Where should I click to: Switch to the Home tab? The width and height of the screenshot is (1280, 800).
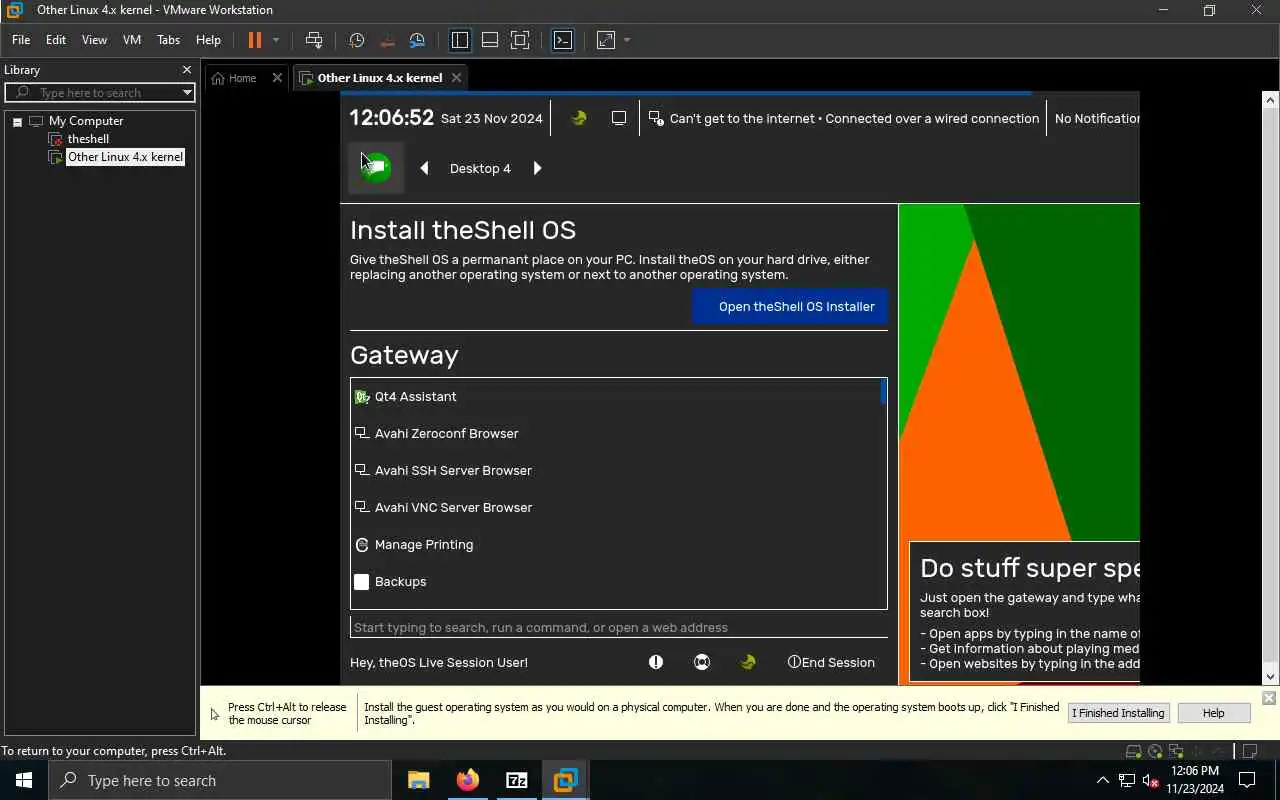click(242, 78)
